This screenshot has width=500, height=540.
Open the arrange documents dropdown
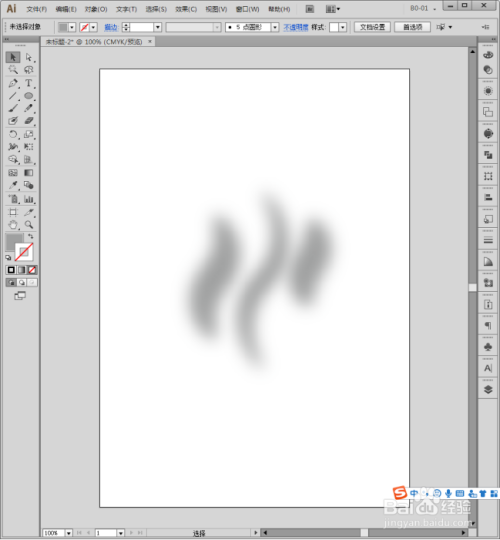pos(333,9)
